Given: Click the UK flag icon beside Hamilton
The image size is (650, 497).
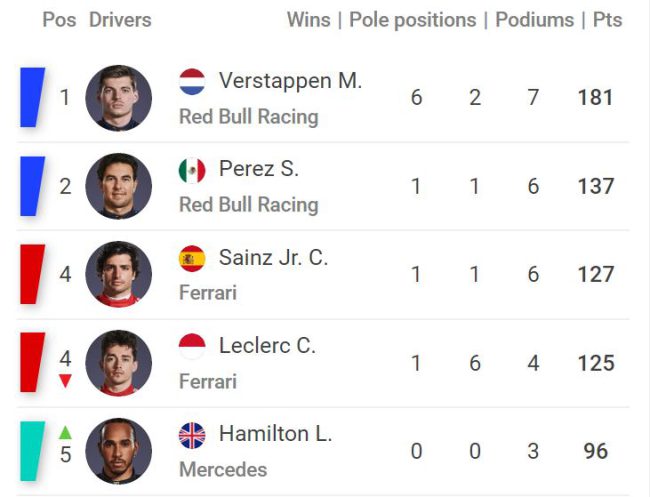Looking at the screenshot, I should [192, 436].
